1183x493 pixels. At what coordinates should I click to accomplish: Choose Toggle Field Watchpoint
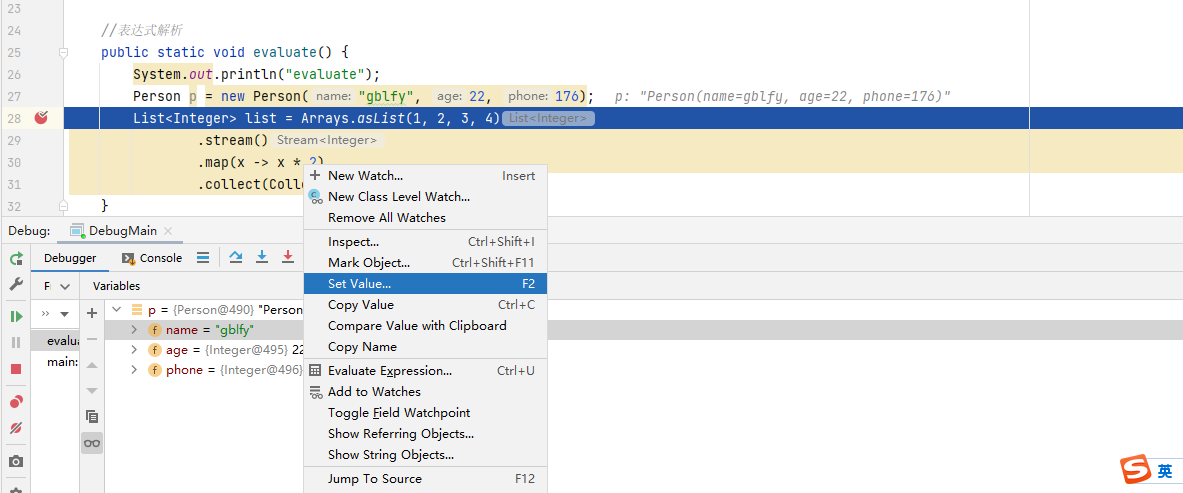pos(425,413)
